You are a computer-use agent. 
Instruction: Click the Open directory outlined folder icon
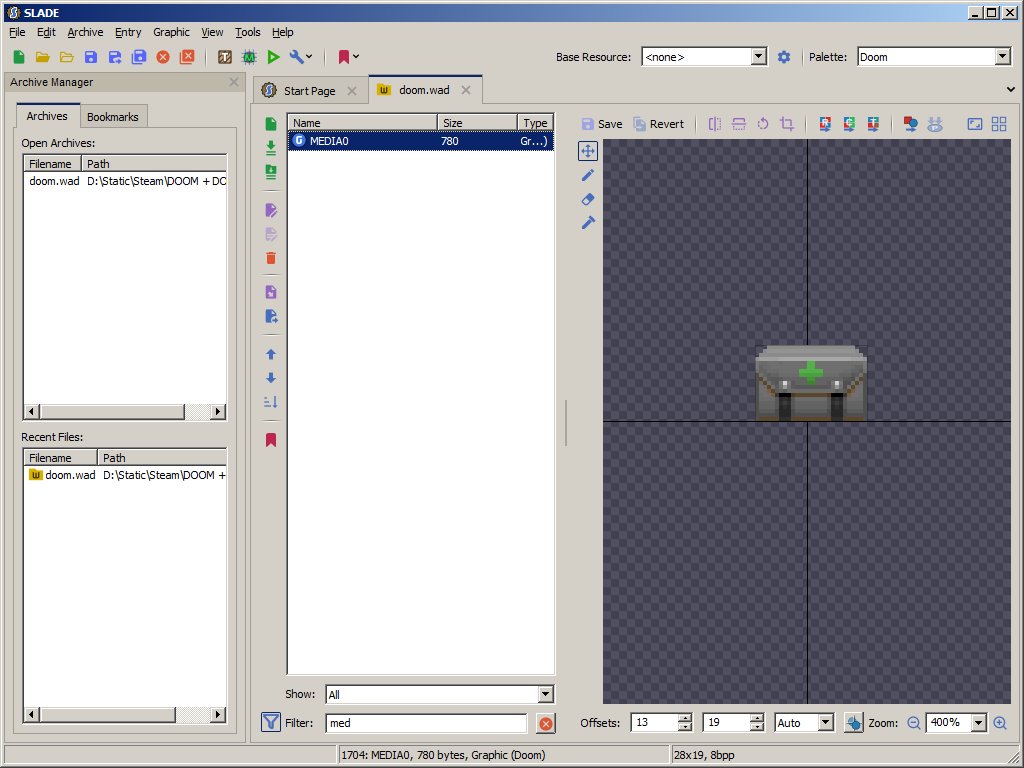click(67, 57)
